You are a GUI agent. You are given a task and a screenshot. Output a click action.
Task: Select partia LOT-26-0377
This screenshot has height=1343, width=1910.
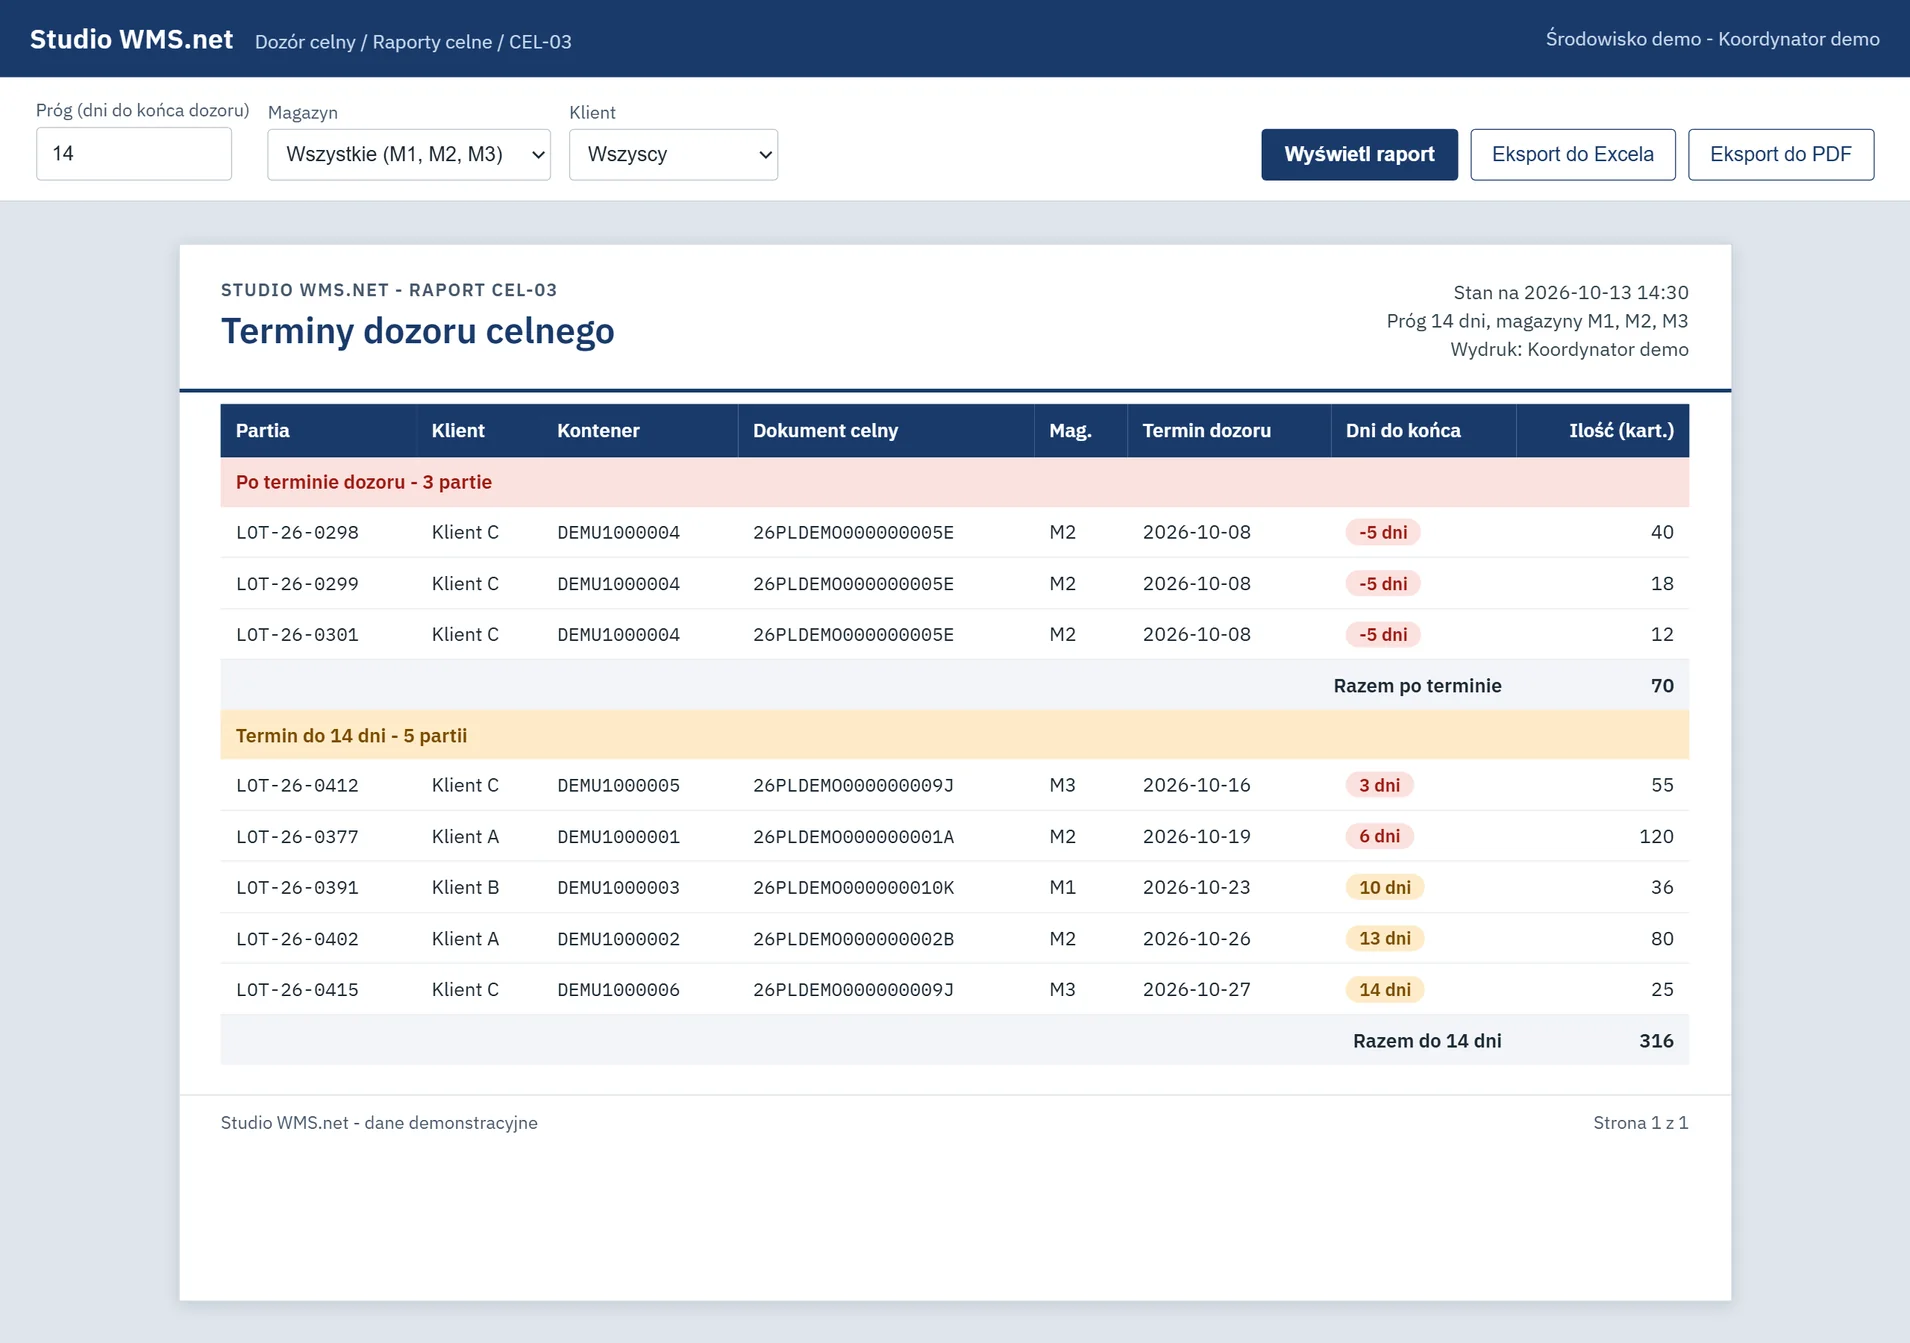(297, 837)
